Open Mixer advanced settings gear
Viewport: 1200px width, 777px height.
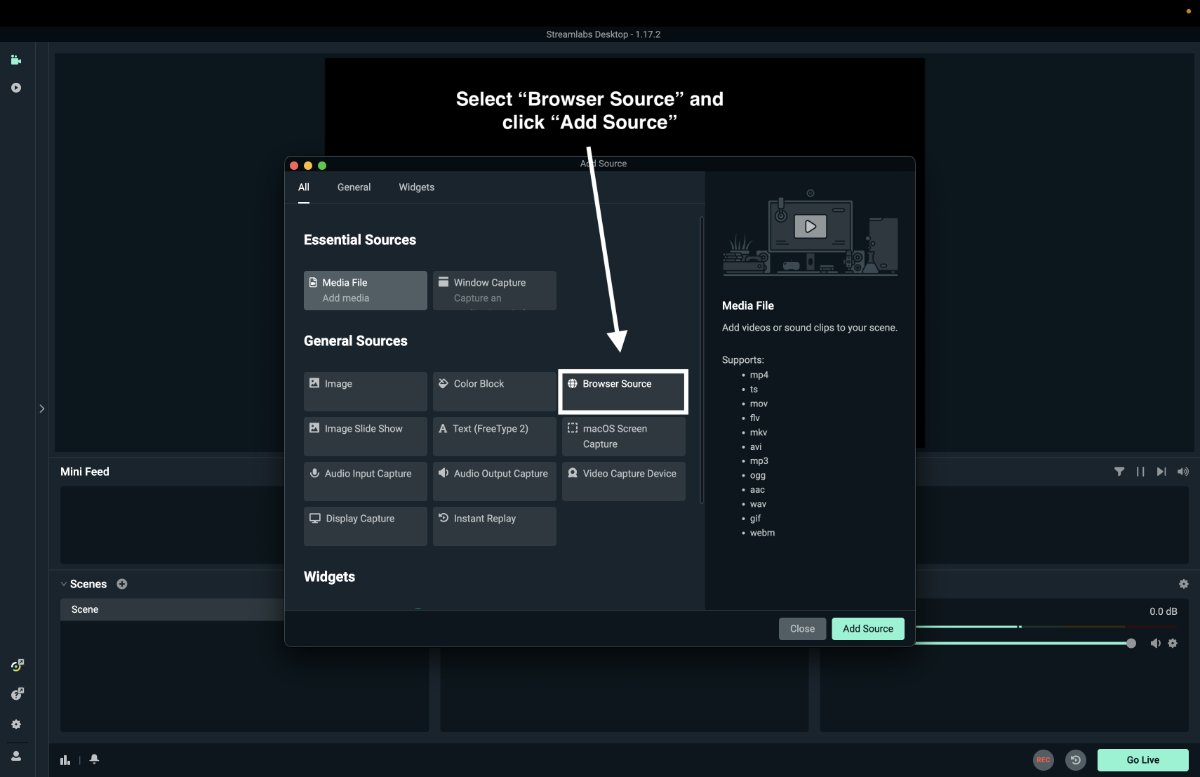coord(1184,584)
